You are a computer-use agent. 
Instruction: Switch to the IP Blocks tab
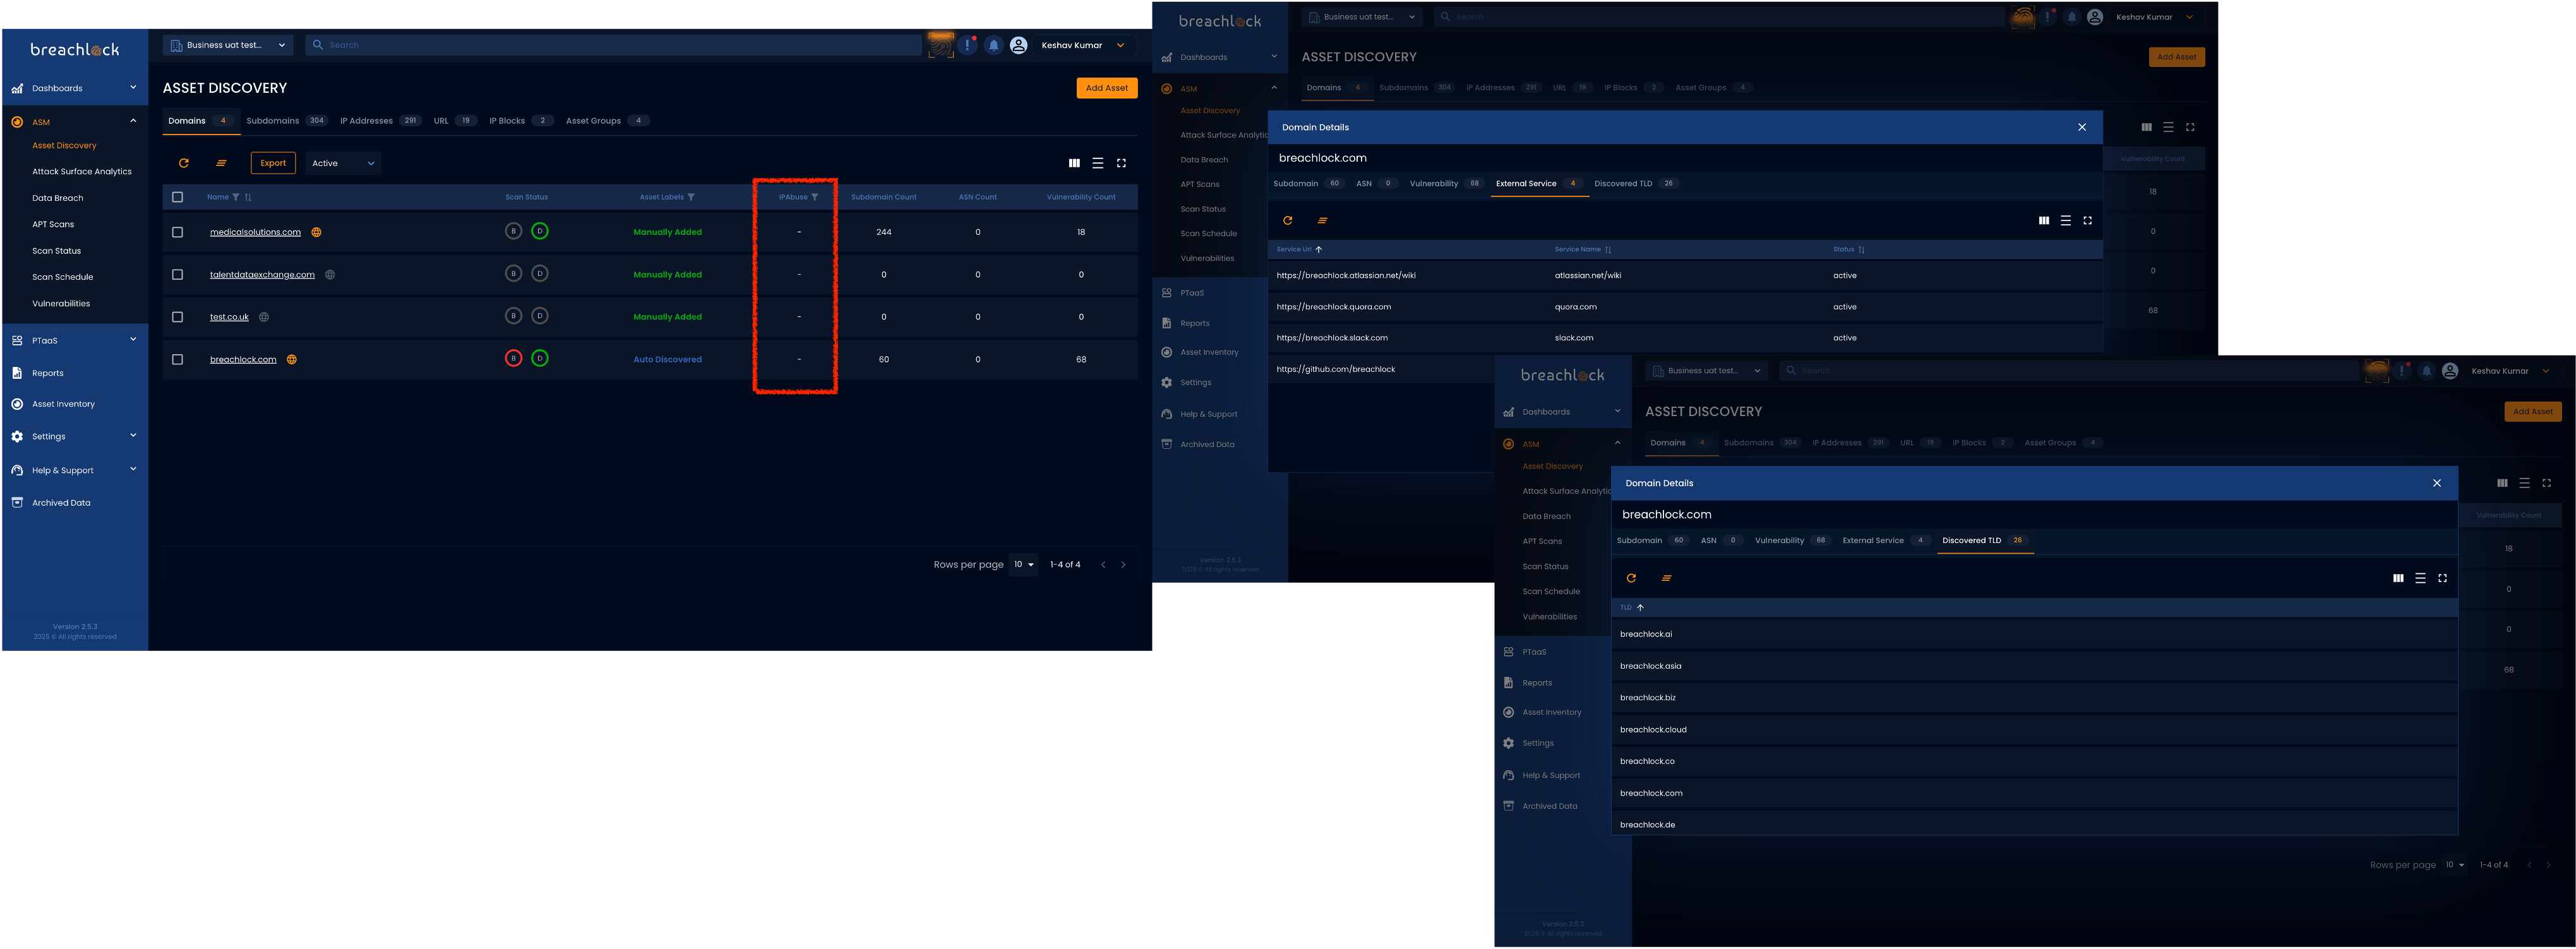[x=521, y=121]
